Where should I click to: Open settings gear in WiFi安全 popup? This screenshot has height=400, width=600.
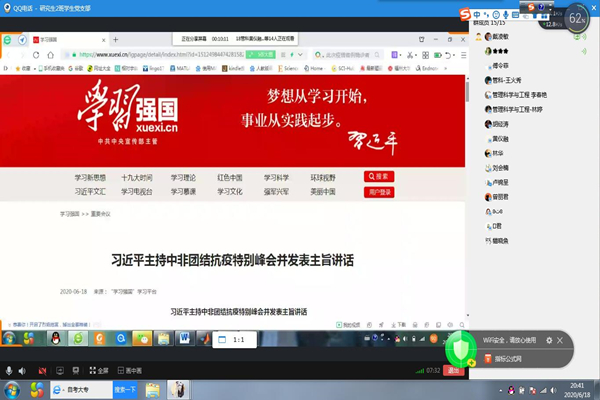click(x=549, y=340)
